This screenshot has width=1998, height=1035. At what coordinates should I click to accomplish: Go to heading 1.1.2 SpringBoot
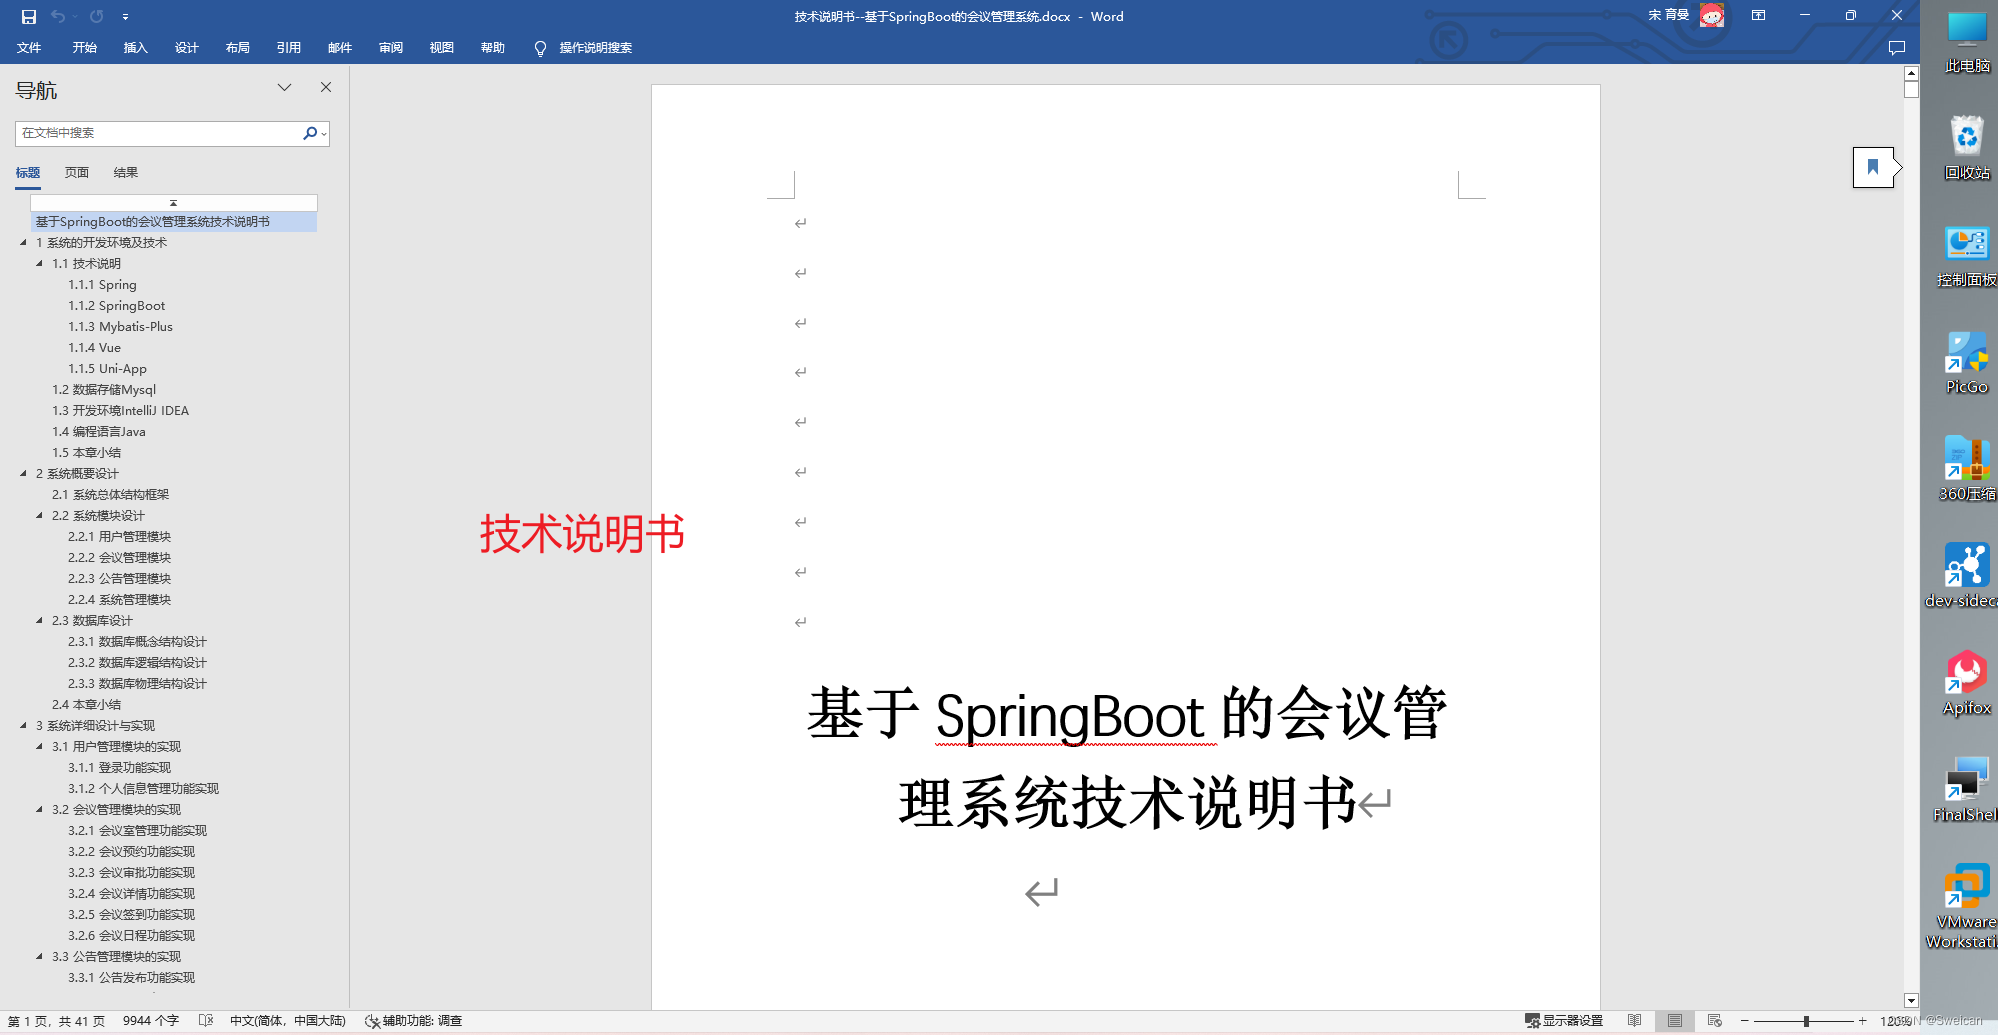click(x=117, y=306)
